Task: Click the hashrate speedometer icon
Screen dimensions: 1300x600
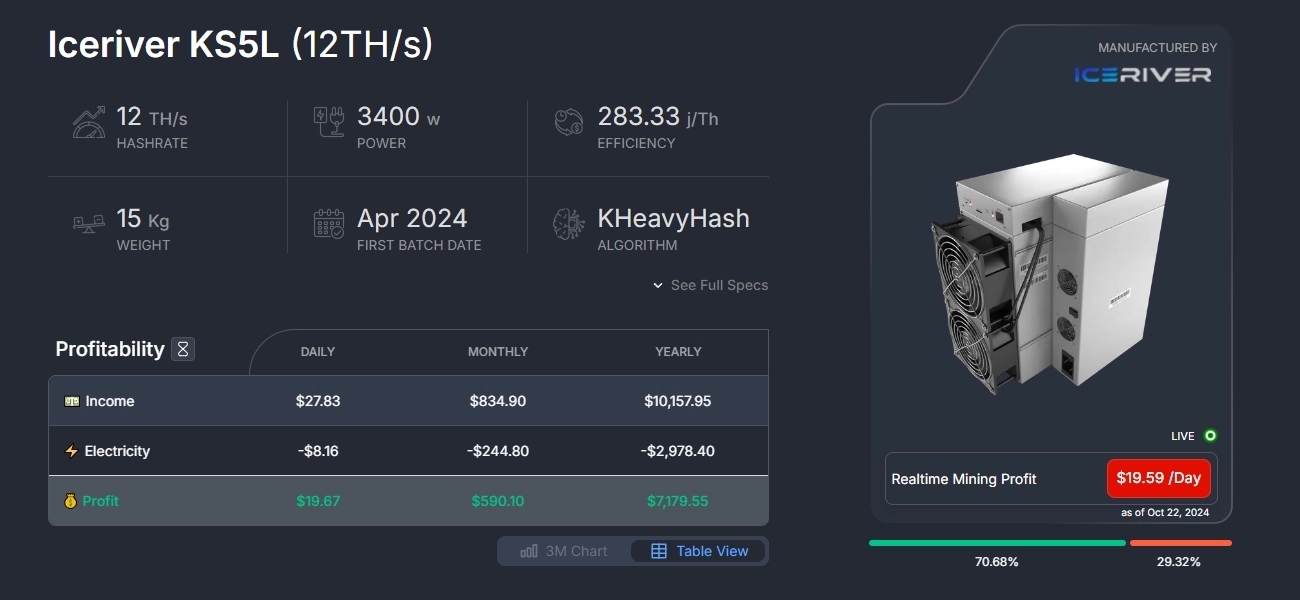Action: (x=89, y=122)
